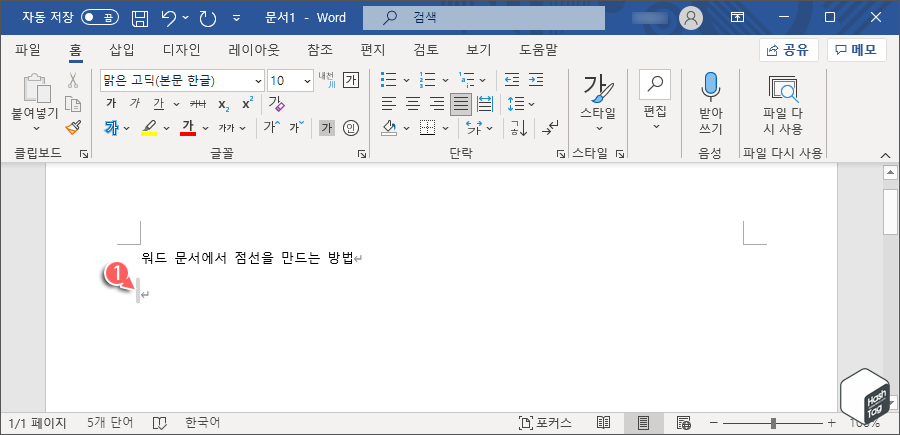Viewport: 900px width, 435px height.
Task: Apply bullet list
Action: point(389,80)
